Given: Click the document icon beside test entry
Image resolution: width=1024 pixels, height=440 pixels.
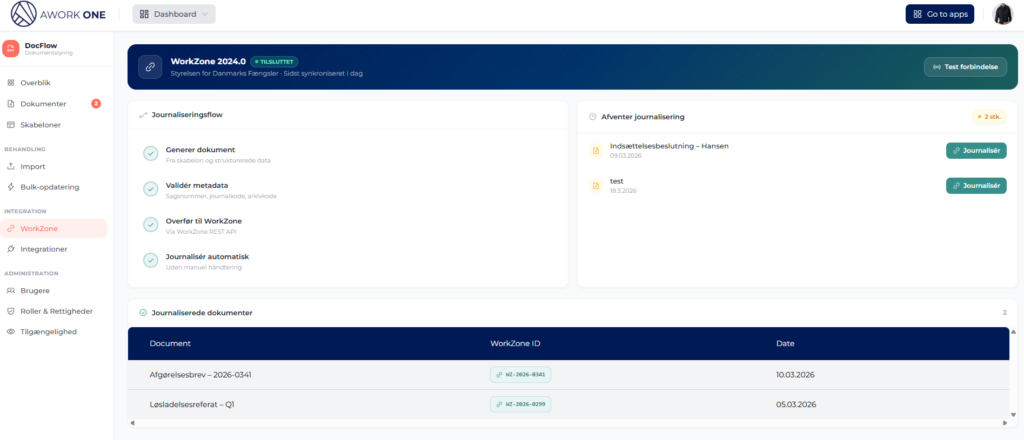Looking at the screenshot, I should click(596, 185).
